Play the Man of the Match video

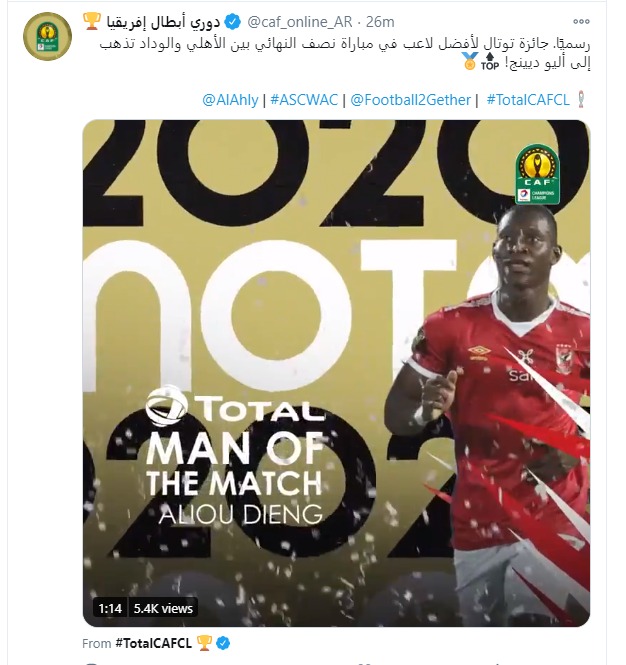click(336, 373)
